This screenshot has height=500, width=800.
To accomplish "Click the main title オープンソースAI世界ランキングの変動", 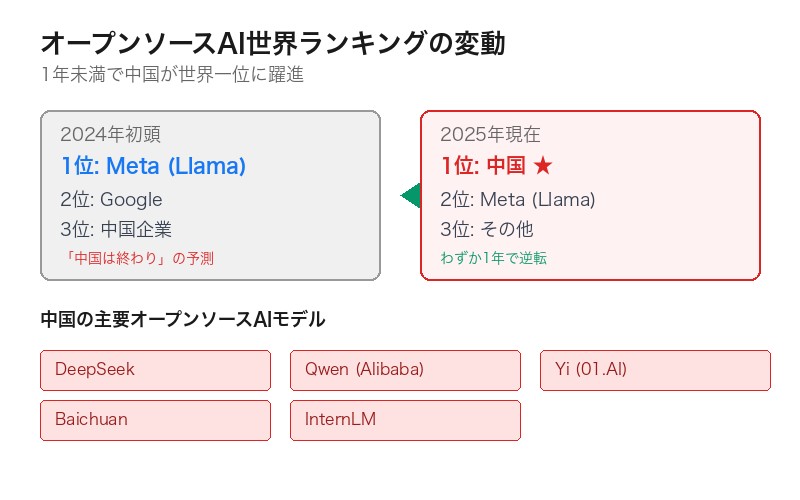I will pos(272,44).
